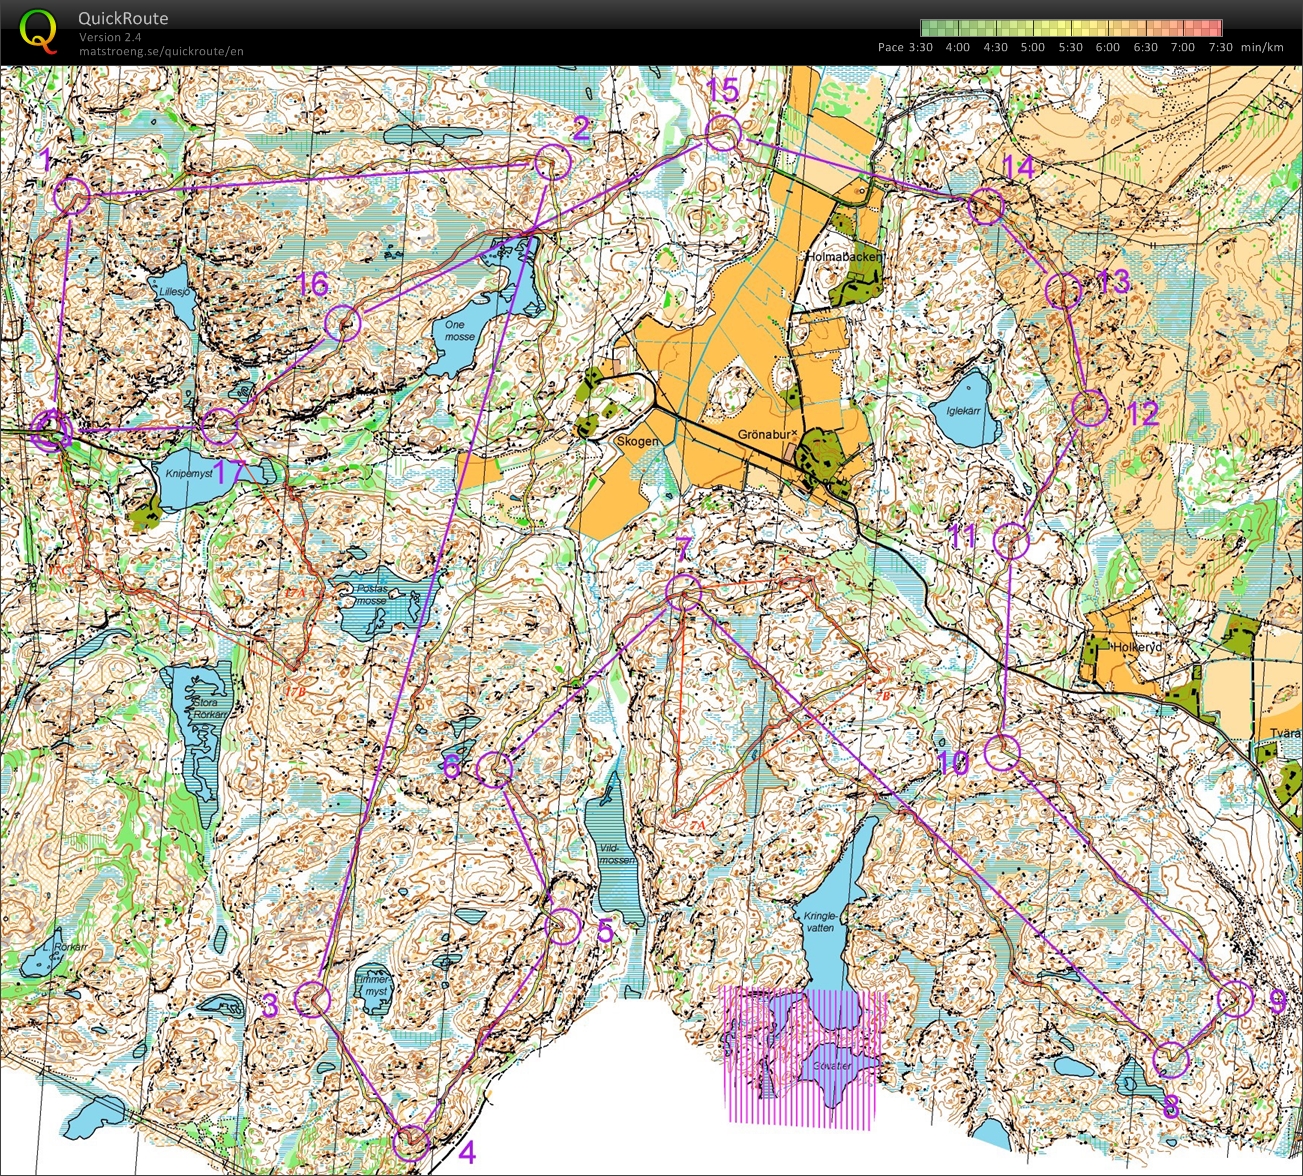This screenshot has height=1176, width=1303.
Task: Select control circle 16
Action: (x=342, y=323)
